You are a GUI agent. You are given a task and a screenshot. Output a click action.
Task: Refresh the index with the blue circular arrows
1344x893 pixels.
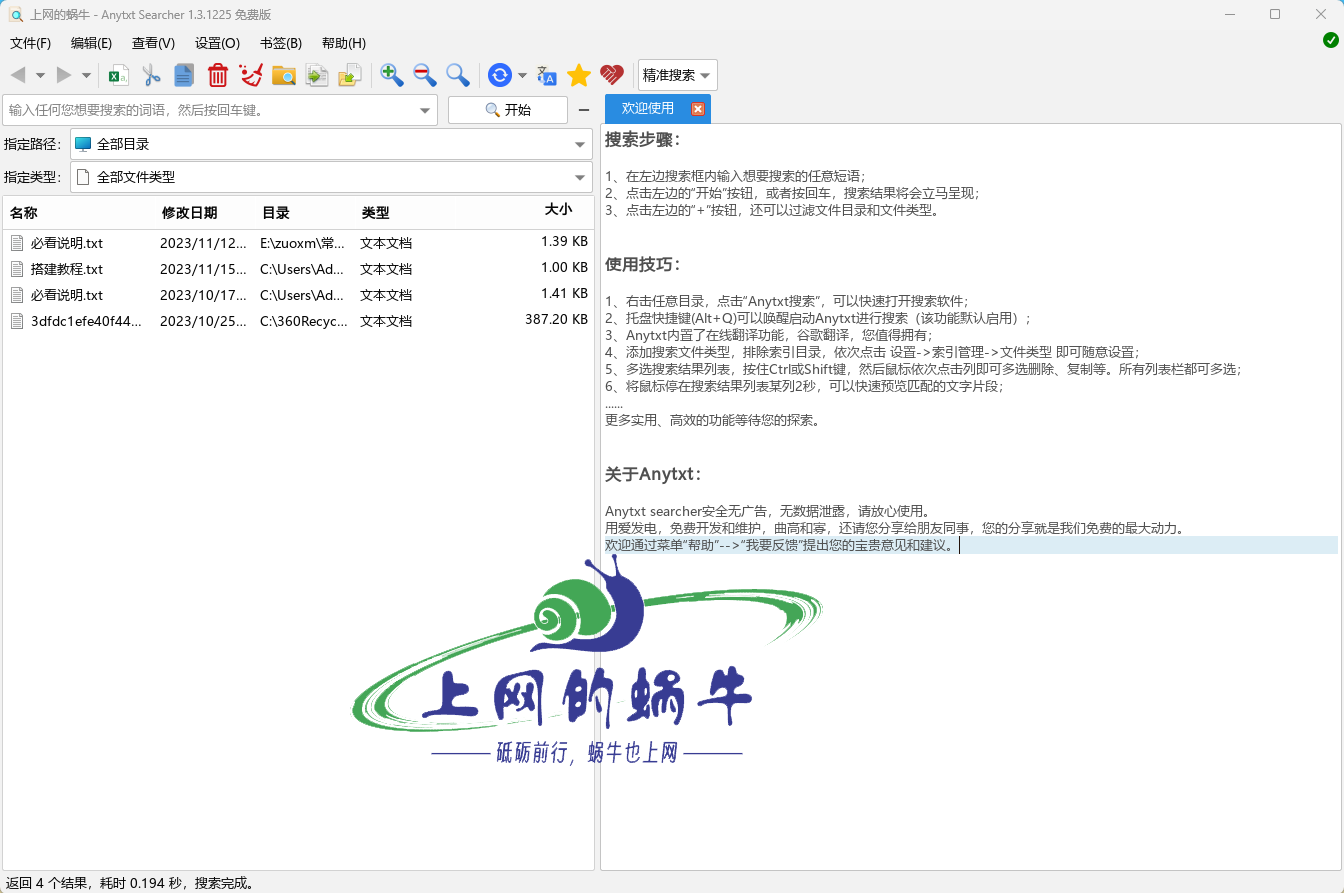point(500,75)
